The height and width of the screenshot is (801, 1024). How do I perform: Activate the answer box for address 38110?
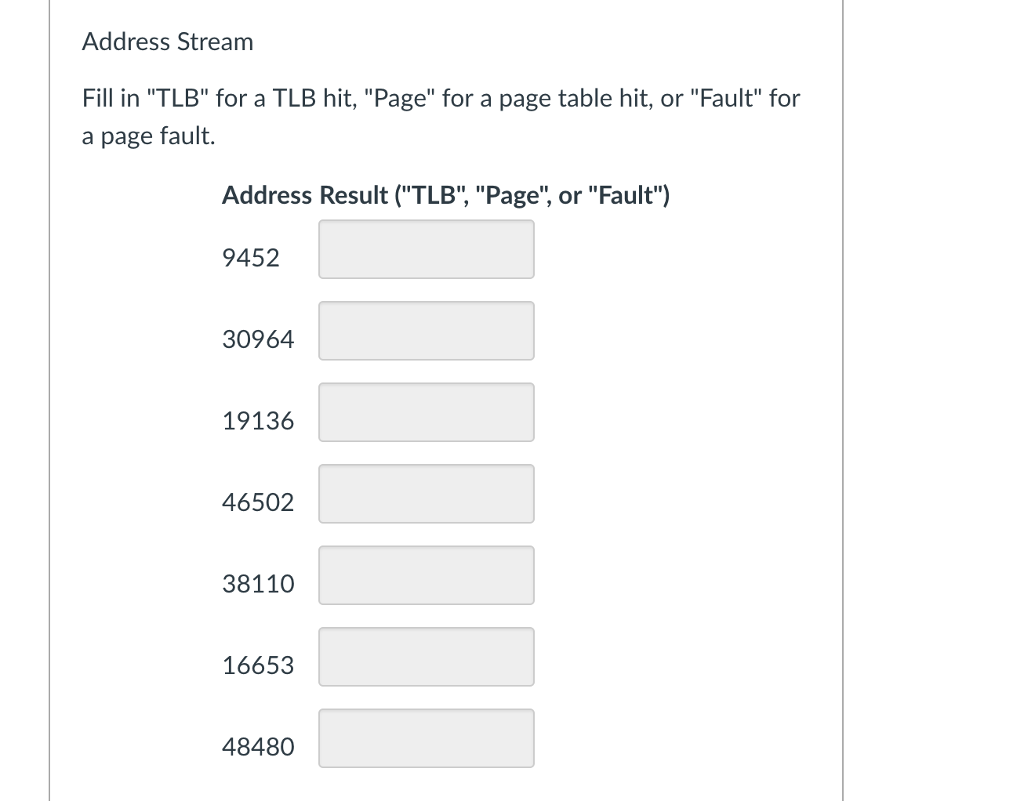[426, 576]
